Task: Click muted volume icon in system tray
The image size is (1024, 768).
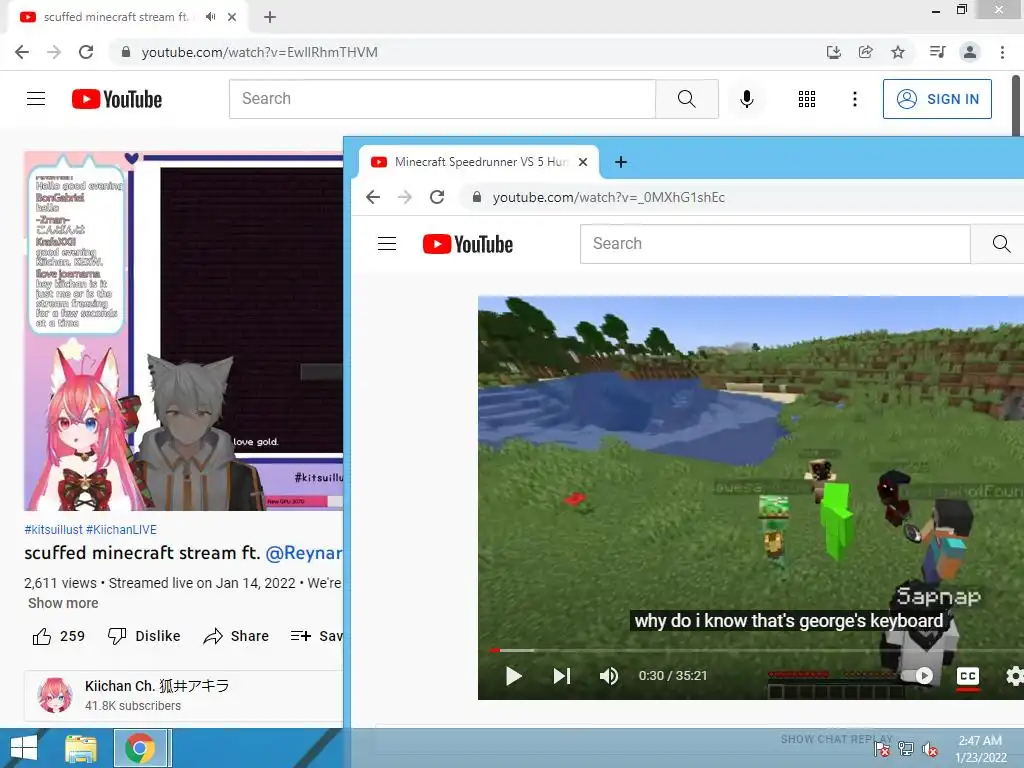Action: (929, 749)
